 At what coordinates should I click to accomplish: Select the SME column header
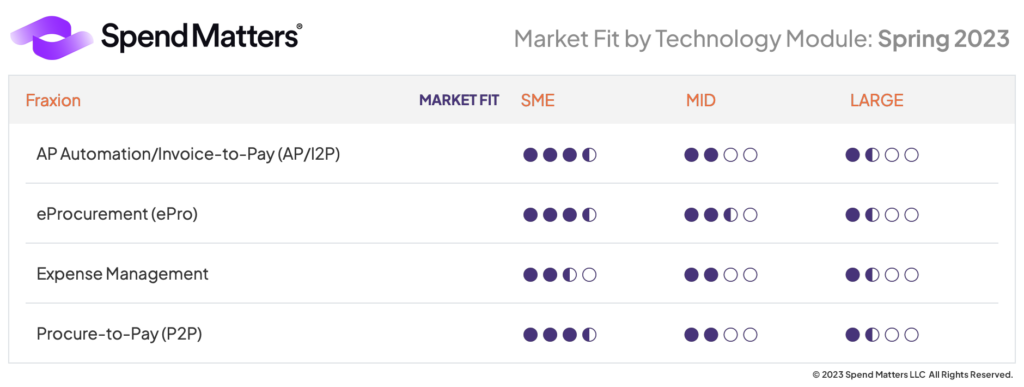coord(537,101)
